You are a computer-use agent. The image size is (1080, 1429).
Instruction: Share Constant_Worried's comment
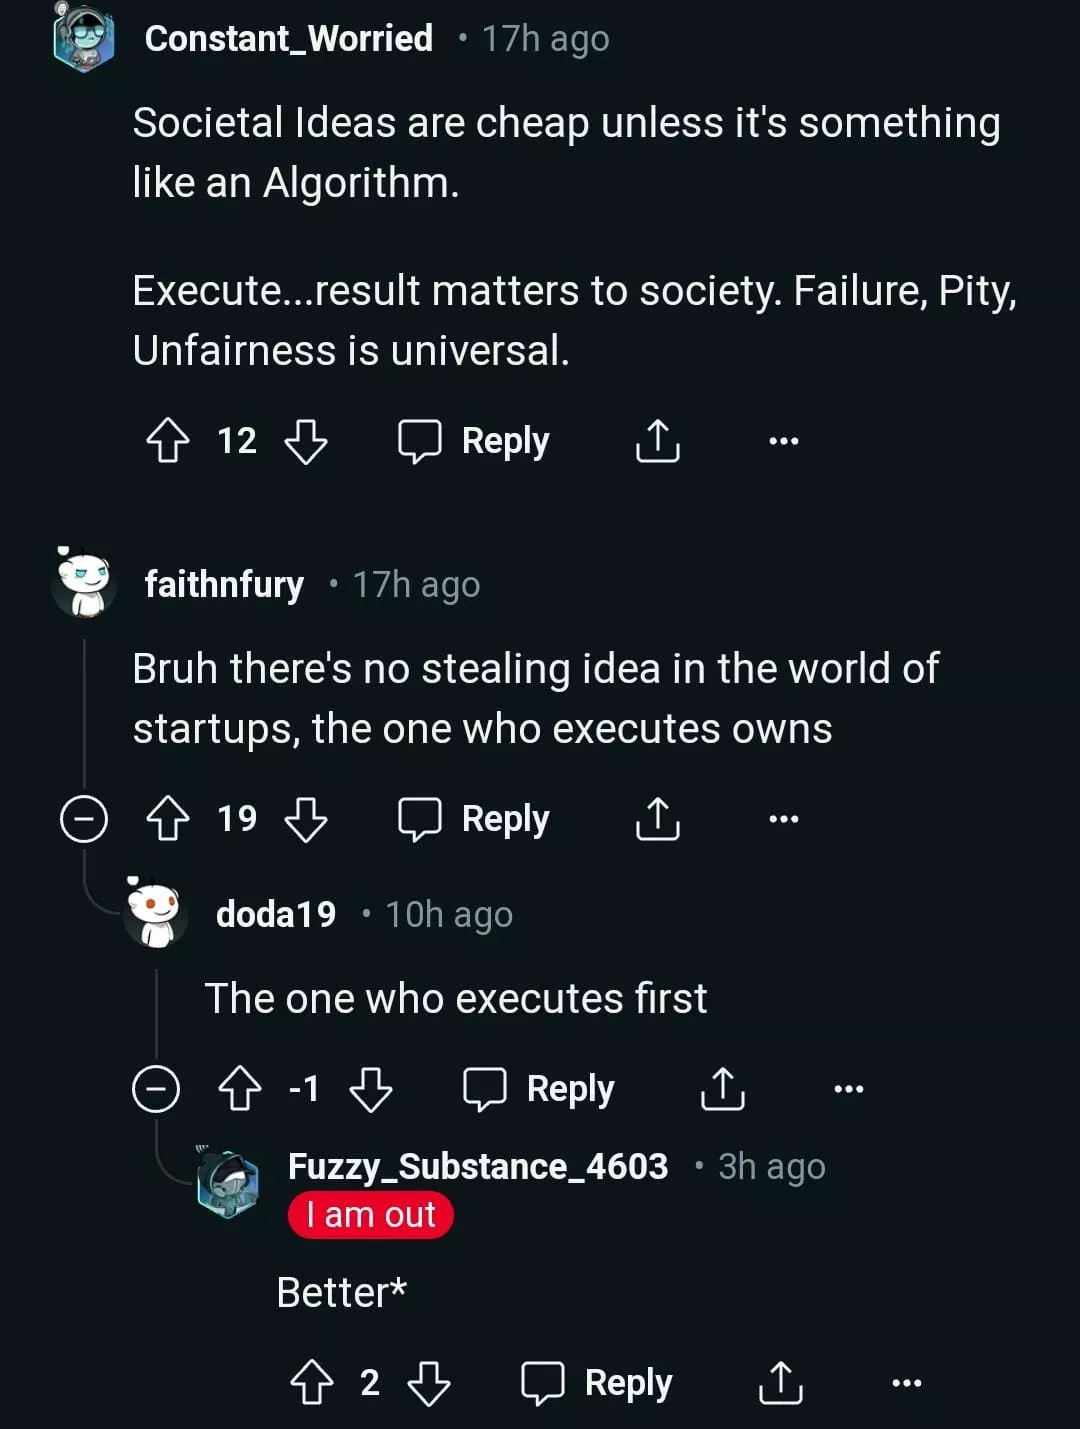click(657, 441)
